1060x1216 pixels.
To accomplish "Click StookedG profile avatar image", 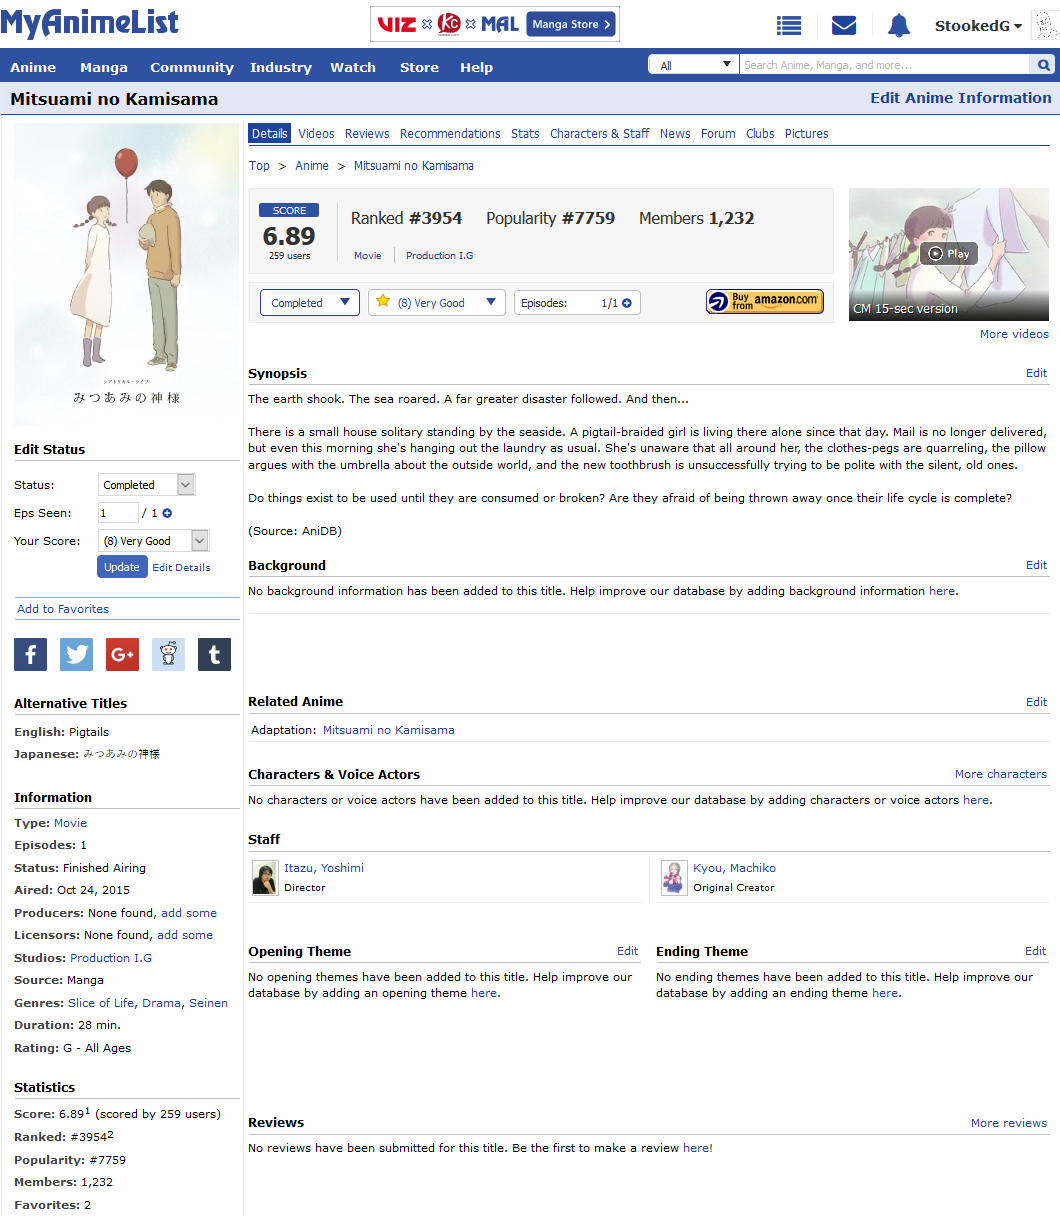I will coord(1045,26).
